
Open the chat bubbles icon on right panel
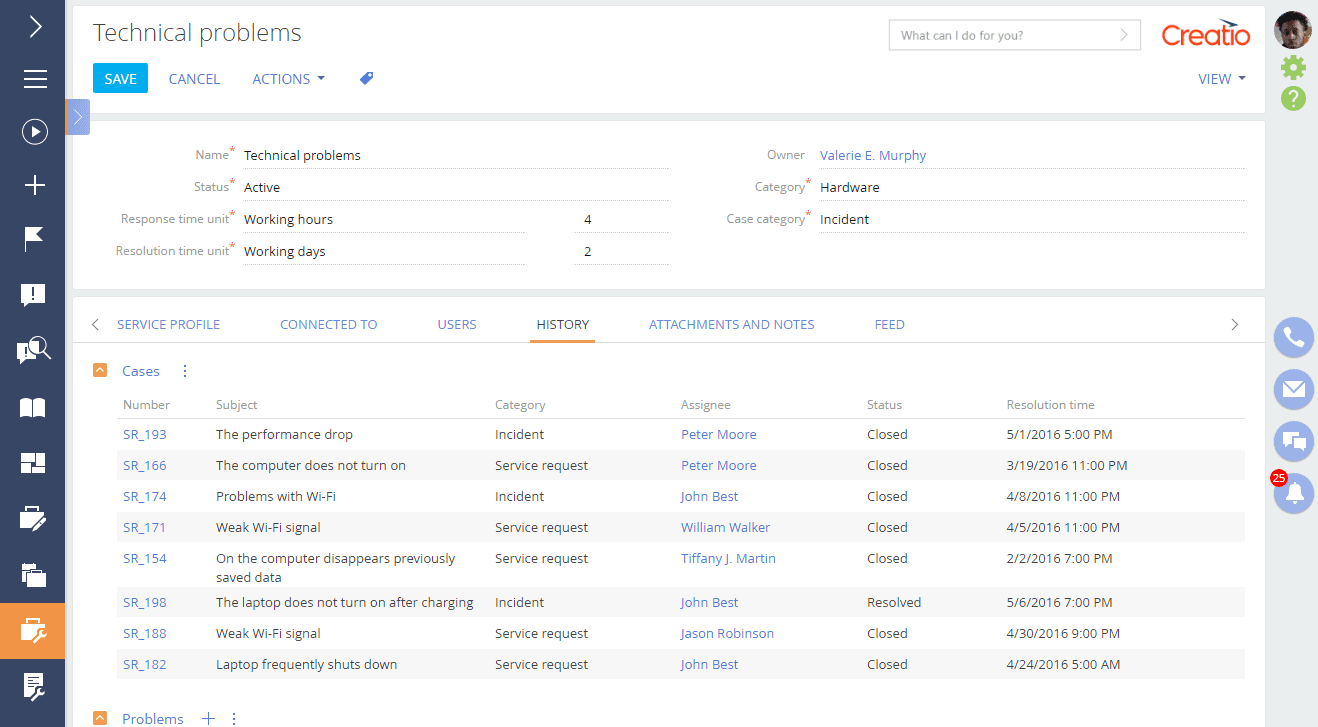tap(1293, 441)
